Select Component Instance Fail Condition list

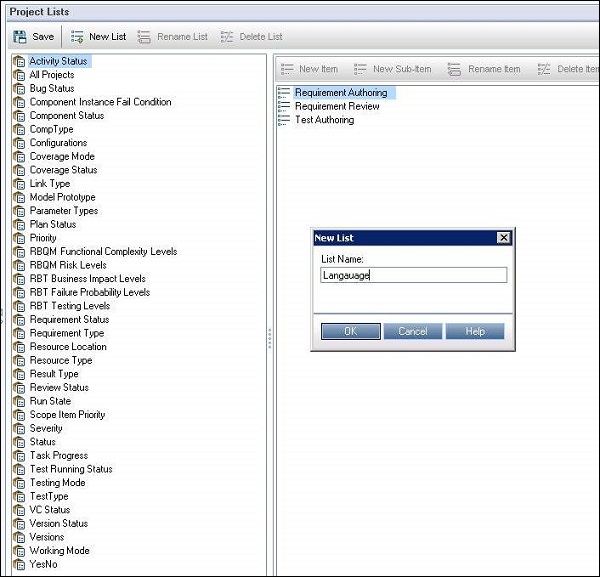[x=101, y=102]
